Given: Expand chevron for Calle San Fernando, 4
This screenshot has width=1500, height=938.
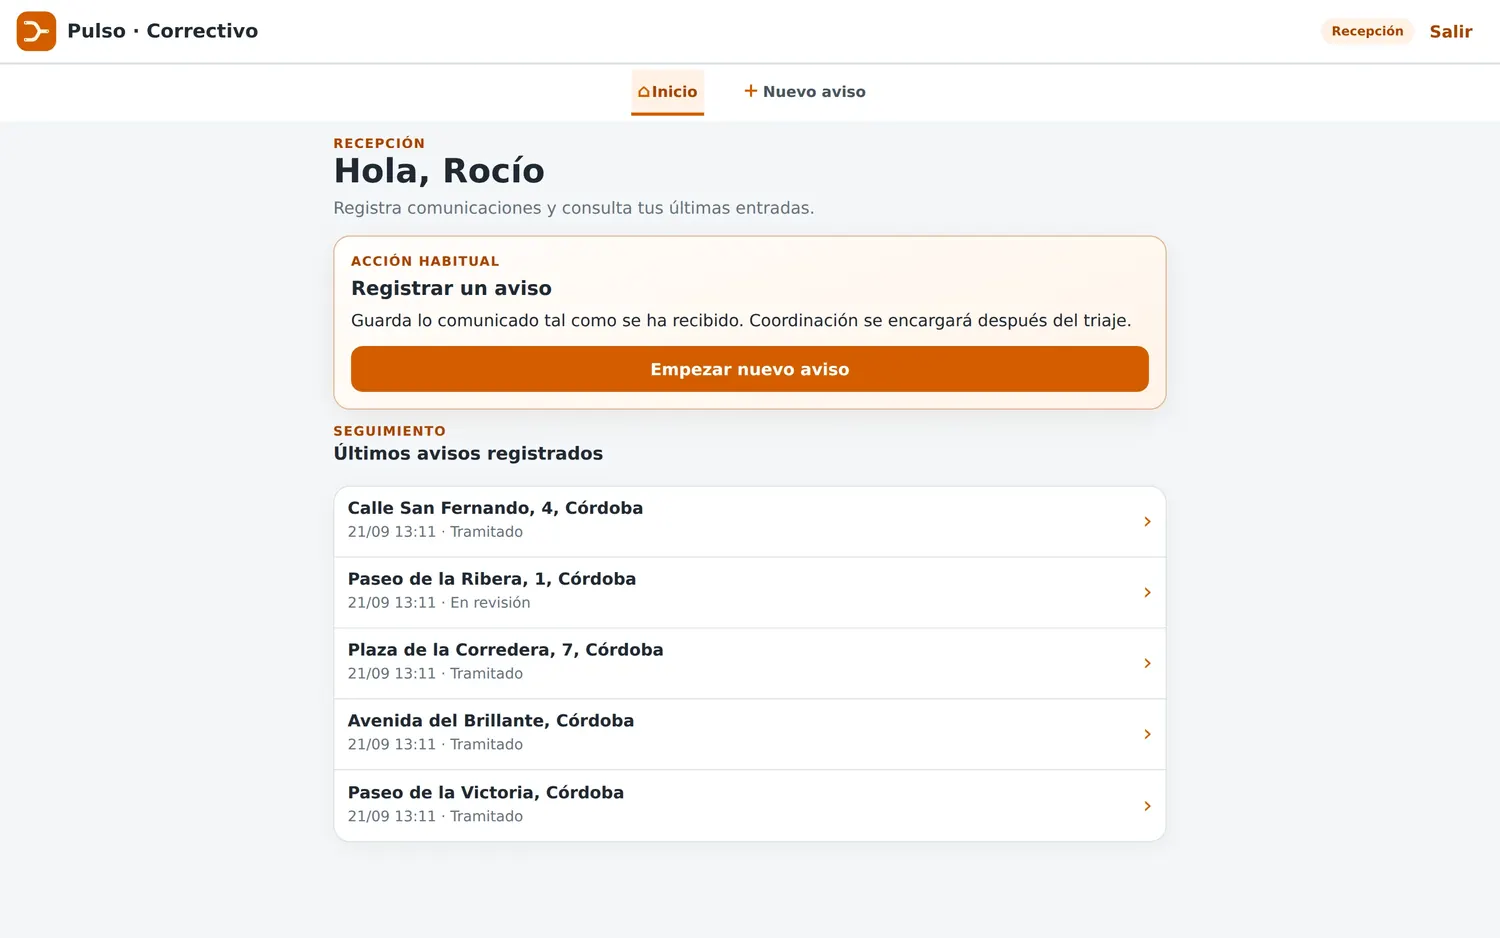Looking at the screenshot, I should pos(1147,522).
